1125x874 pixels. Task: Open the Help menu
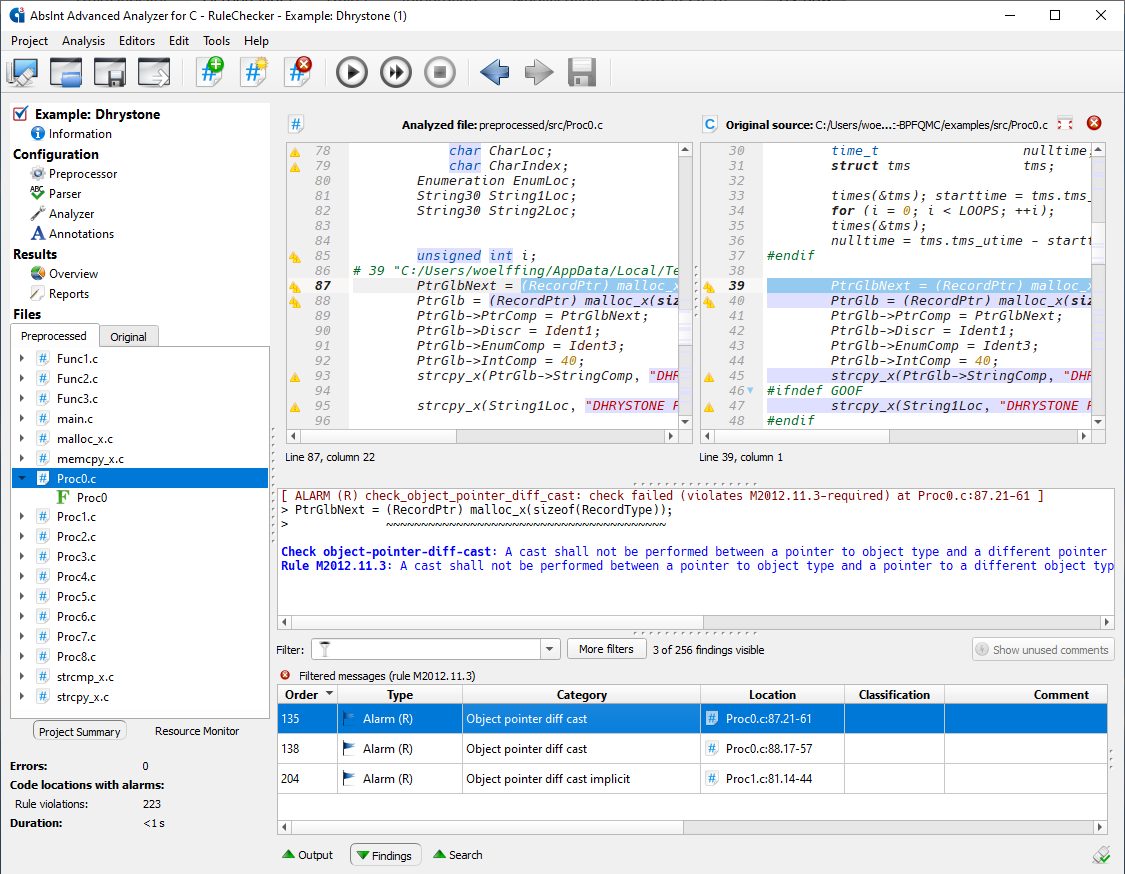[256, 41]
